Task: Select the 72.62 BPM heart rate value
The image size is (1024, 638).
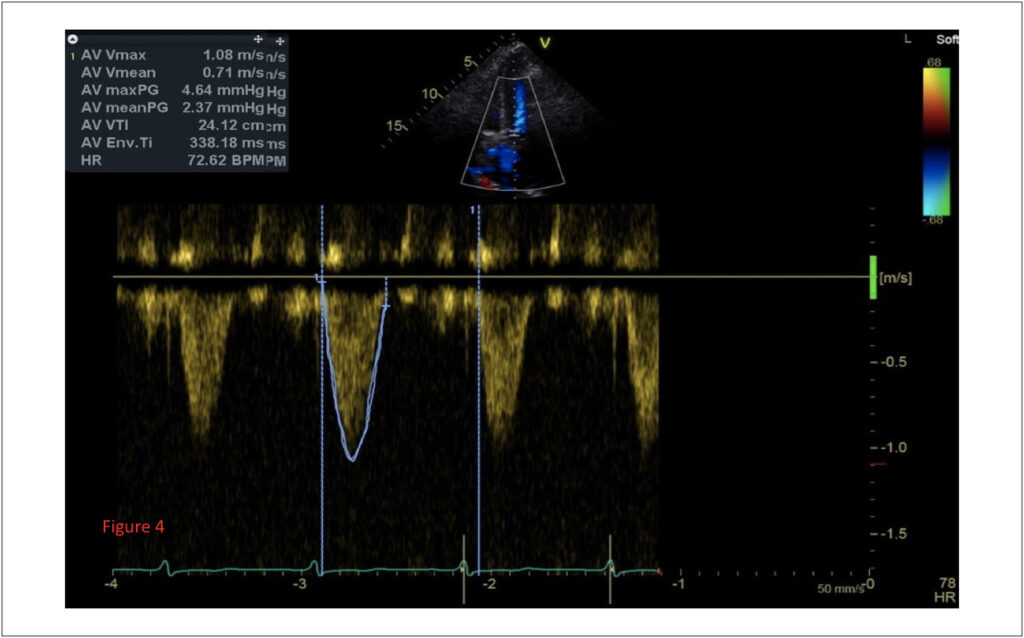Action: point(228,160)
